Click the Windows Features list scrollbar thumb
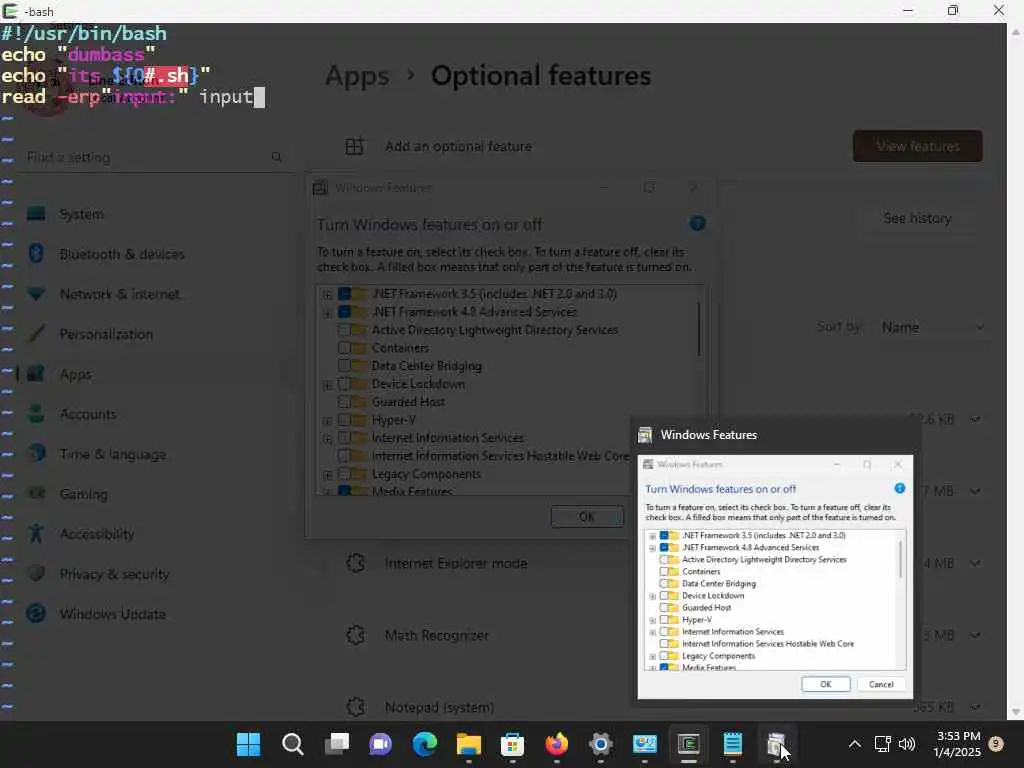 pos(698,328)
